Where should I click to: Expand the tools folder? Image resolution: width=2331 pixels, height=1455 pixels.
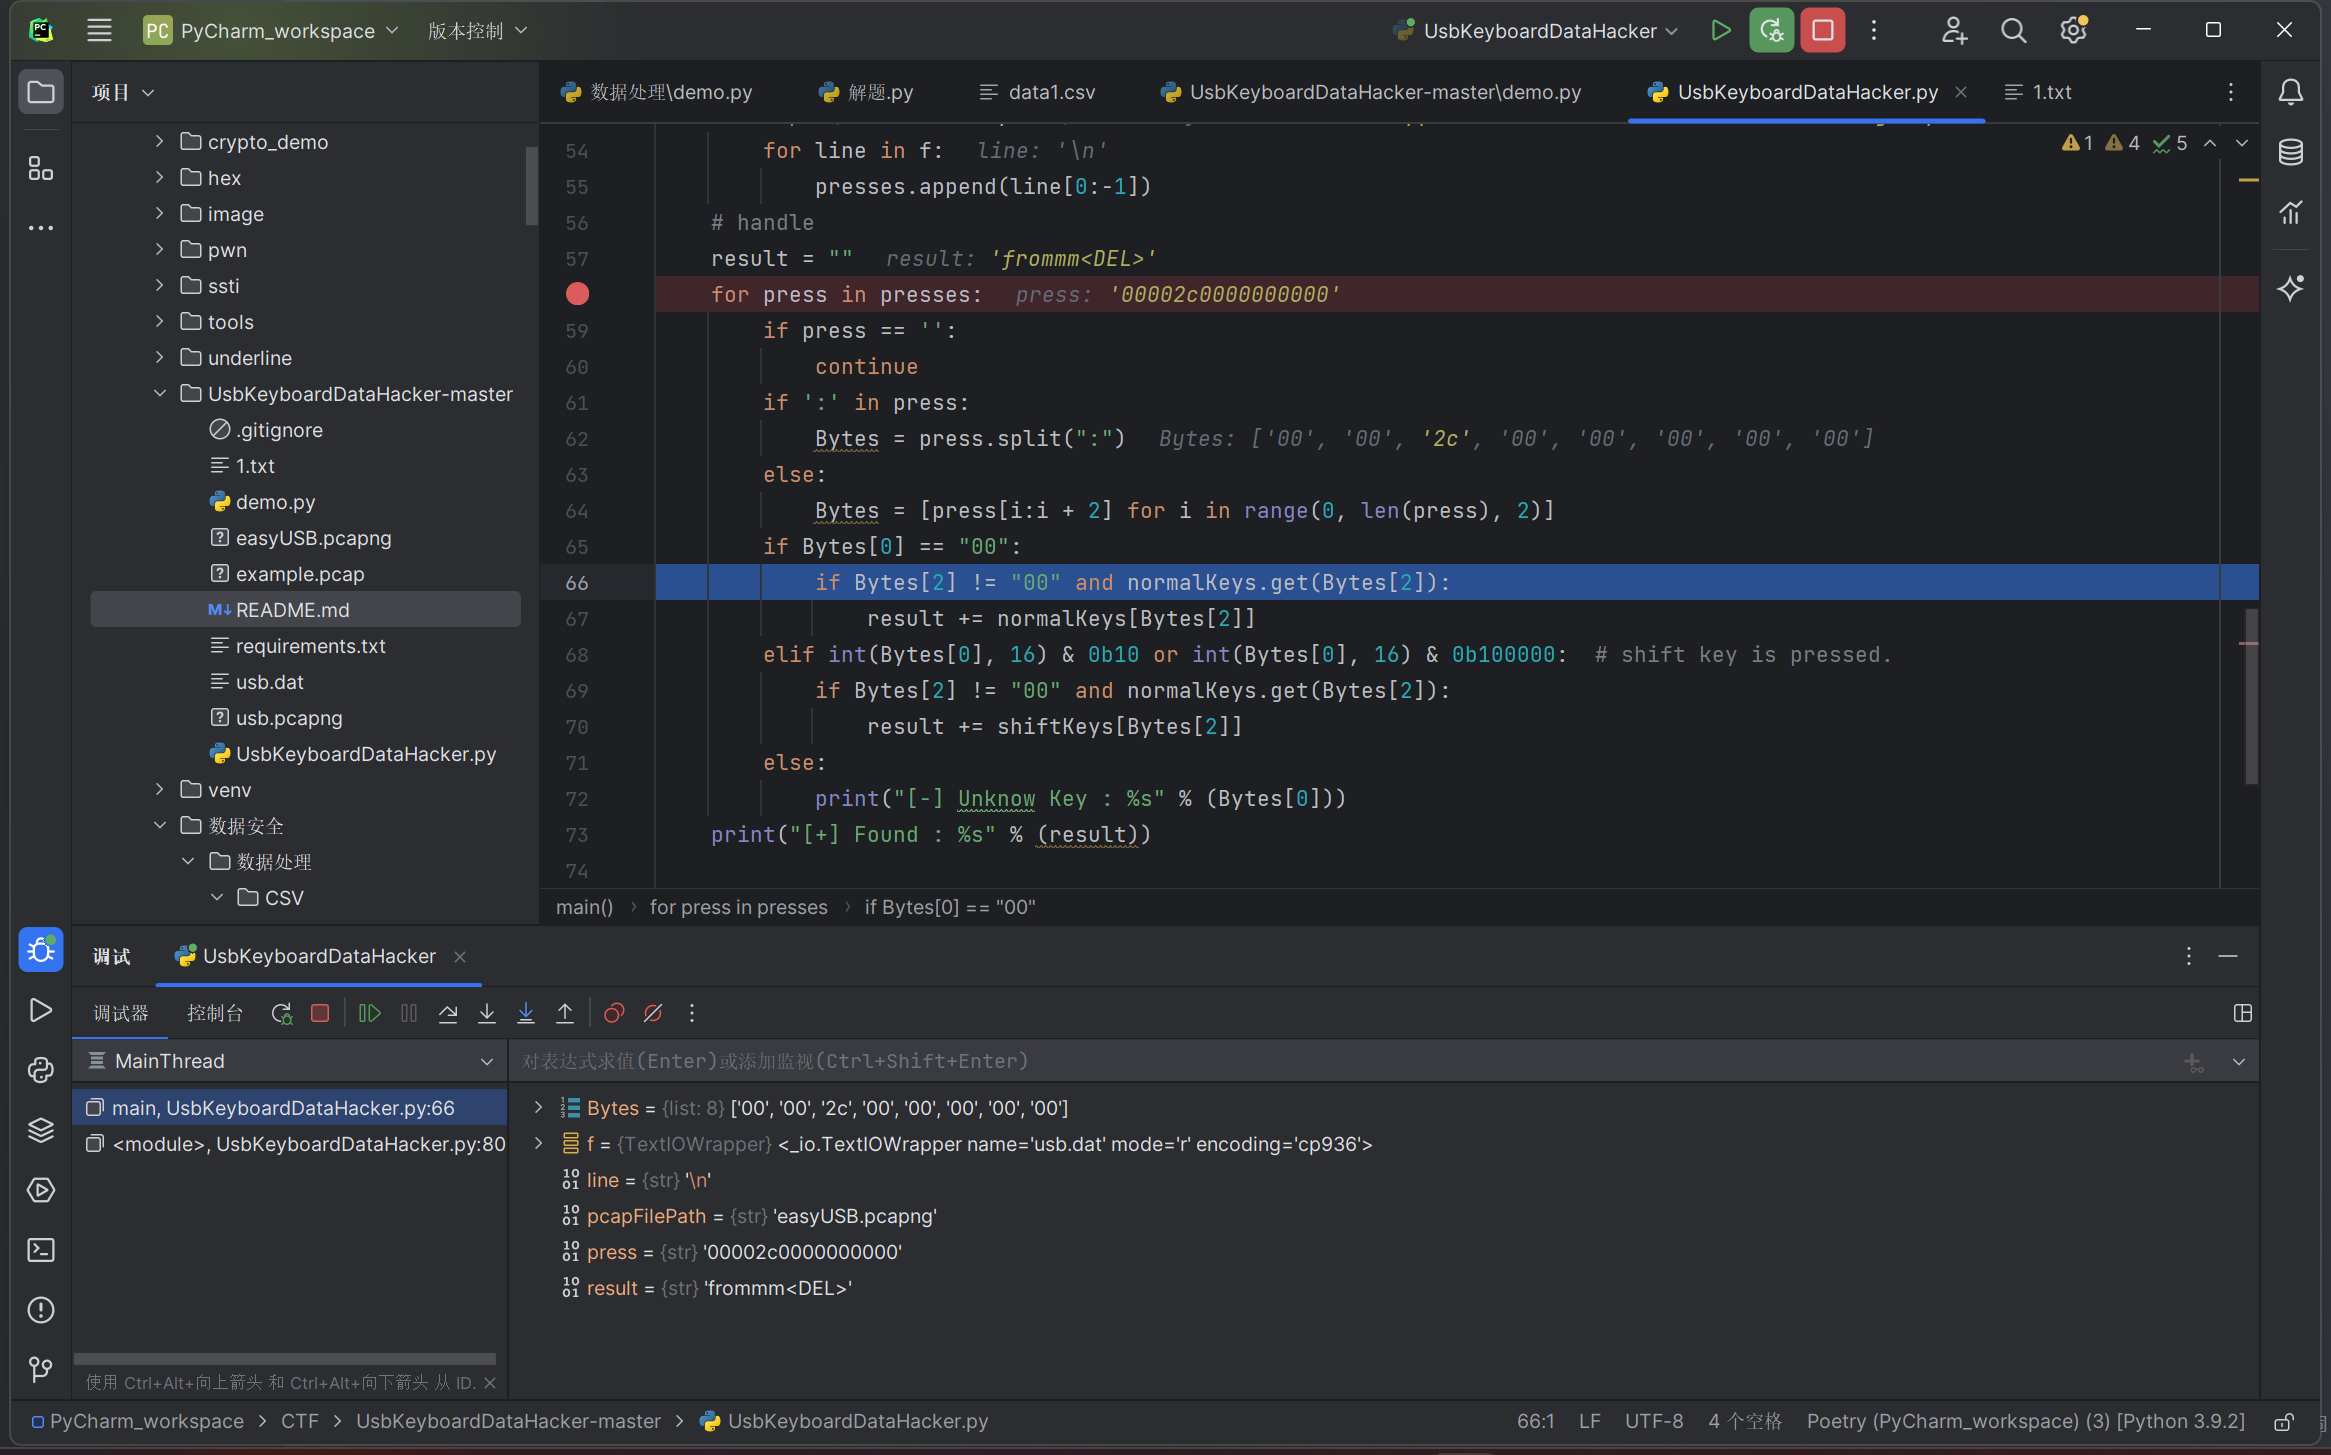159,322
